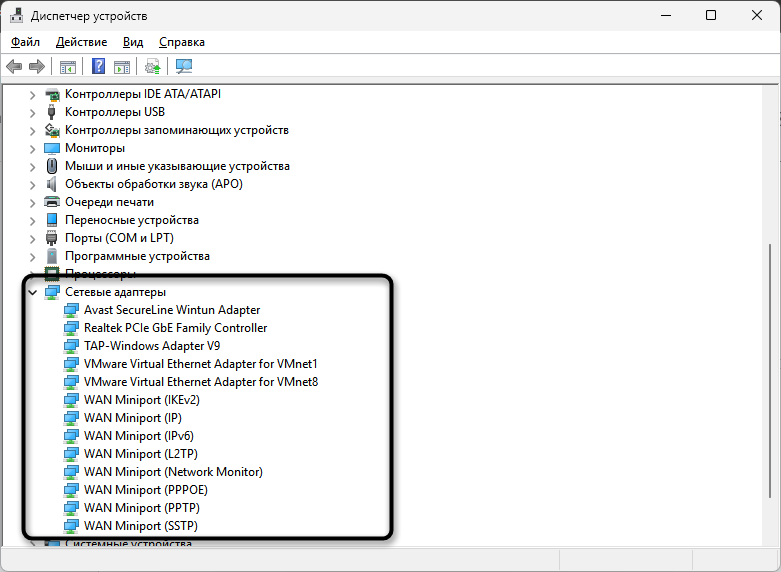Expand the Контроллеры USB node
The width and height of the screenshot is (781, 572).
pos(32,113)
